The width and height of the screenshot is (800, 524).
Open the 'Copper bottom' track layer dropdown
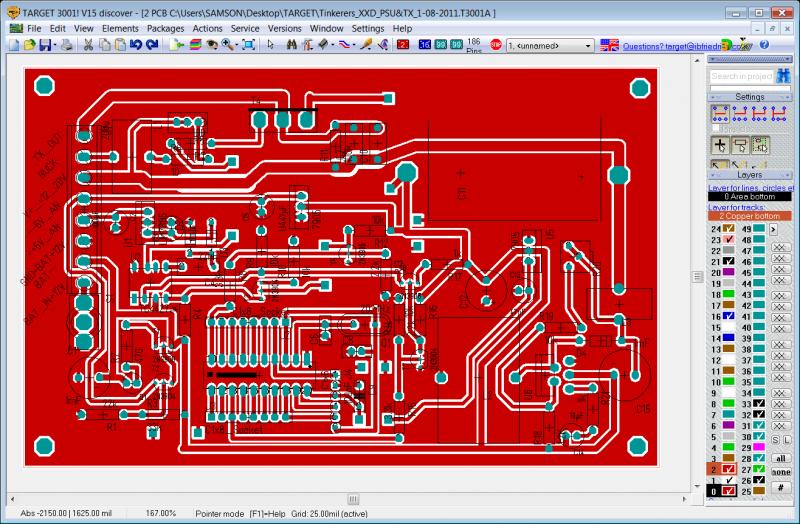click(x=750, y=215)
